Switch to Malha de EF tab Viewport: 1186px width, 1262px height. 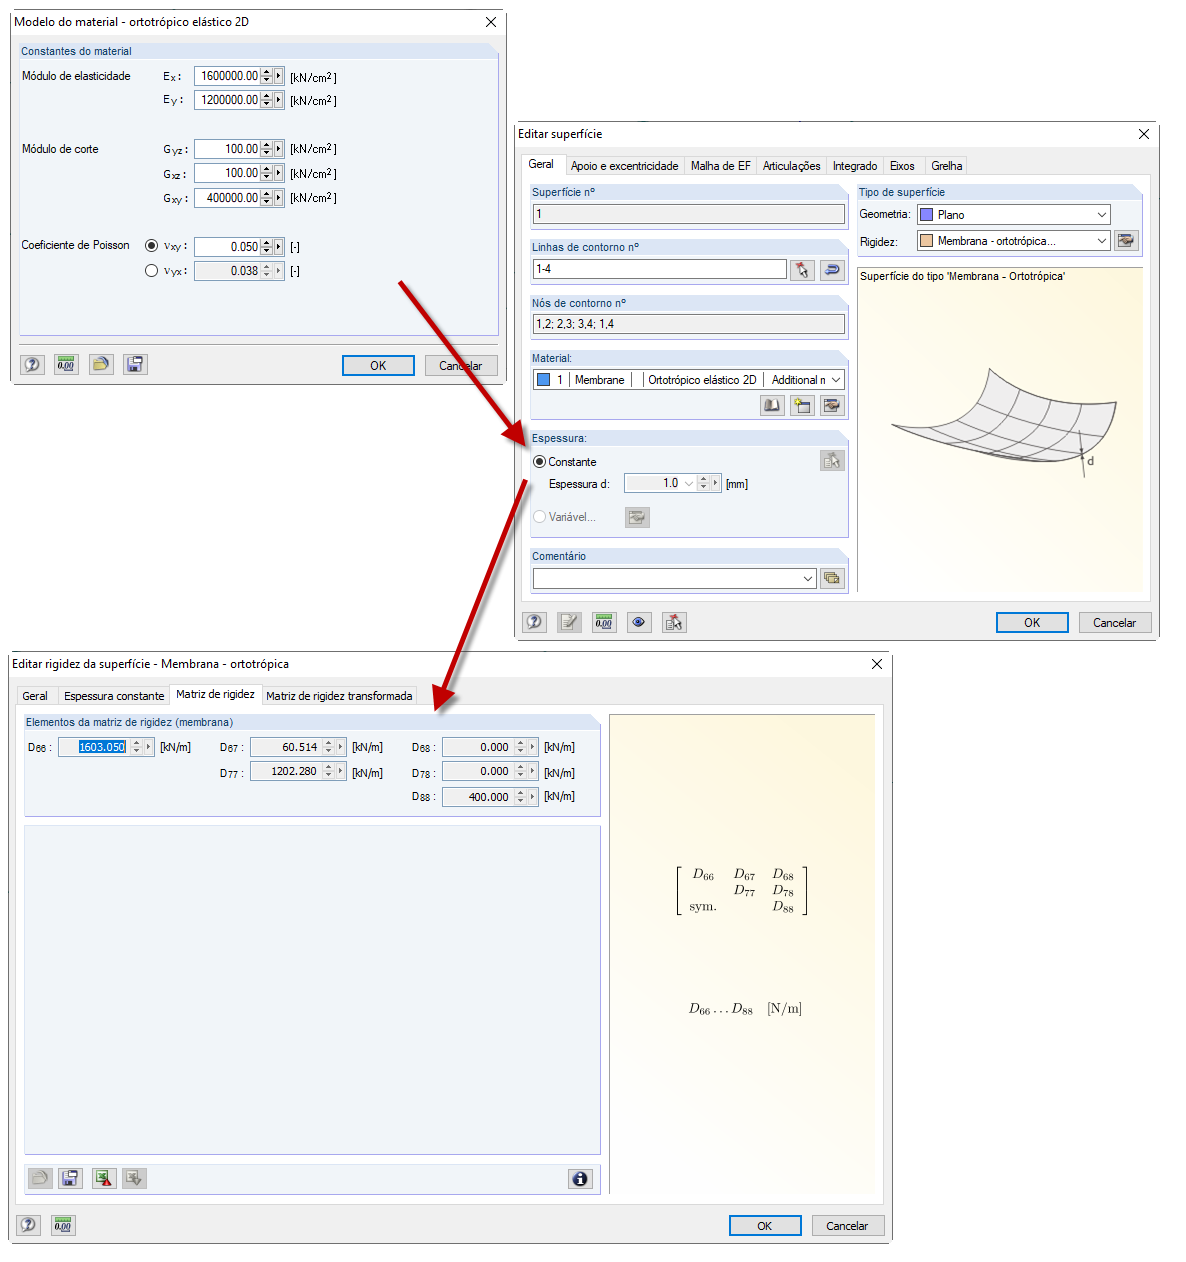point(720,166)
